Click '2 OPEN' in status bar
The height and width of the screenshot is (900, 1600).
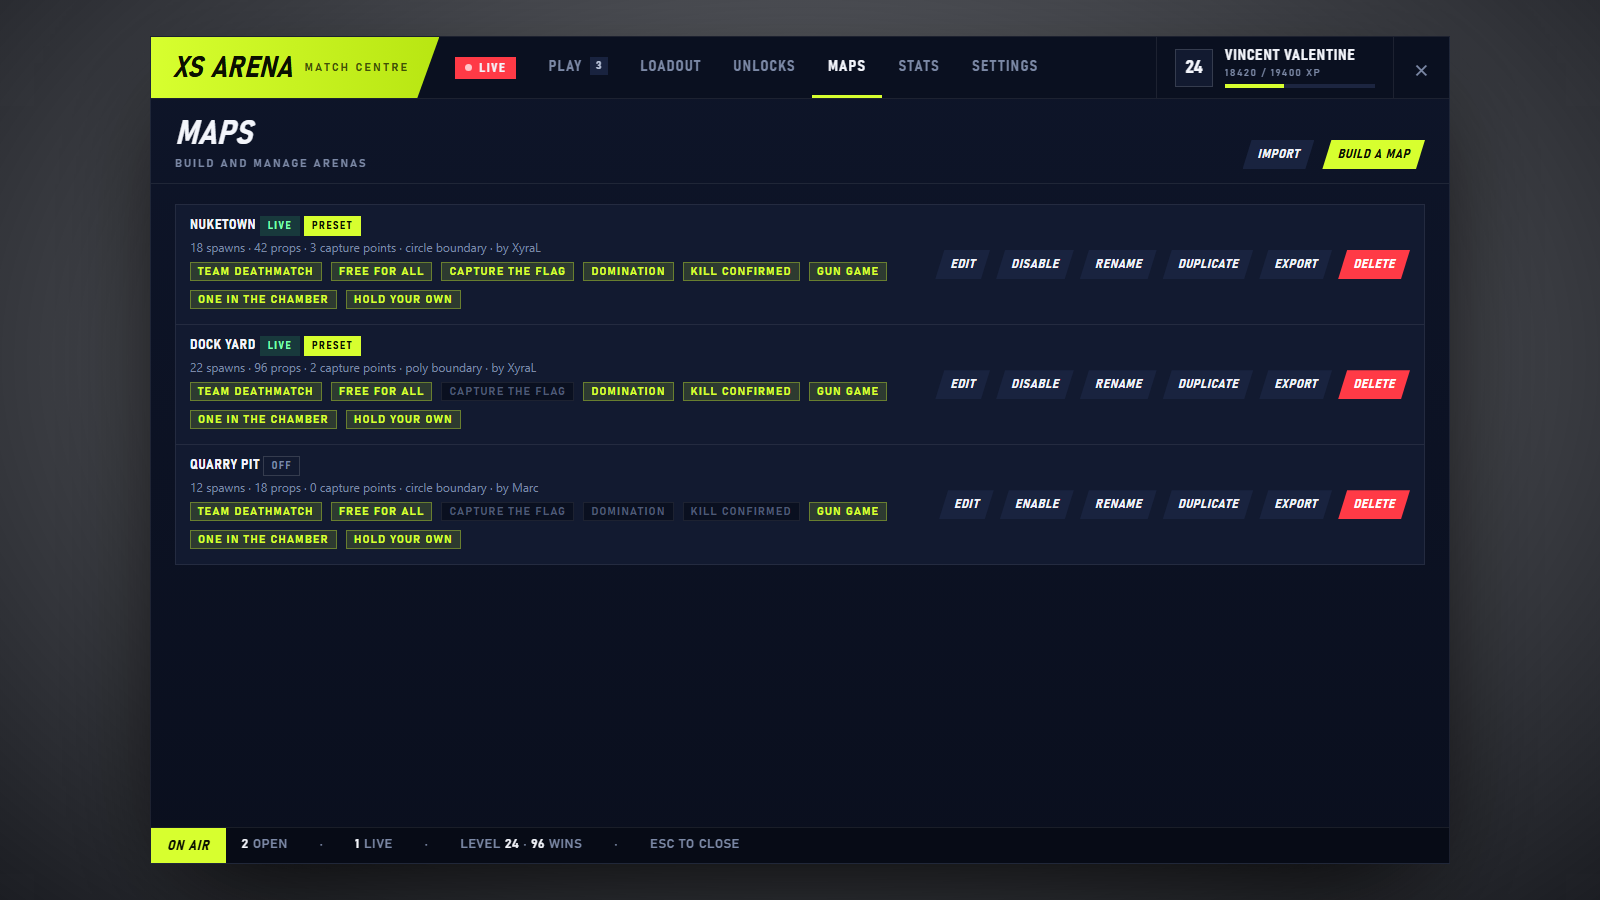pos(264,844)
